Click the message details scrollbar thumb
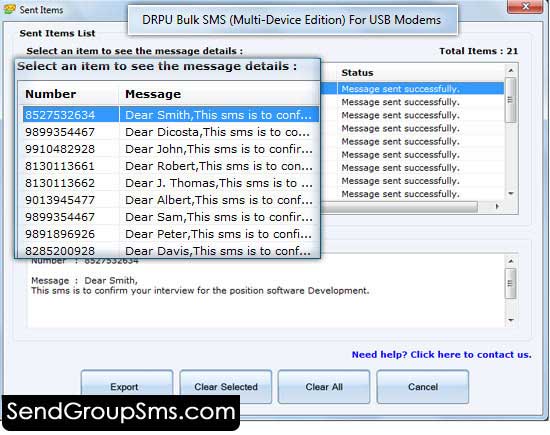550x435 pixels. coord(511,283)
